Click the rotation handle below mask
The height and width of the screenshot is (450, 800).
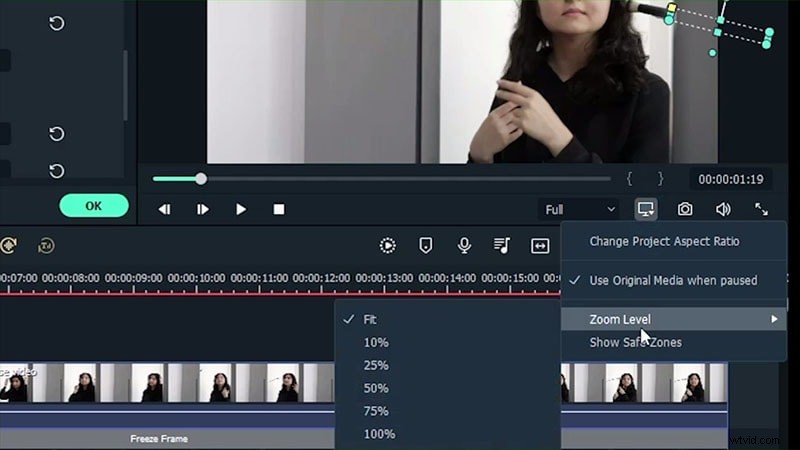tap(712, 53)
